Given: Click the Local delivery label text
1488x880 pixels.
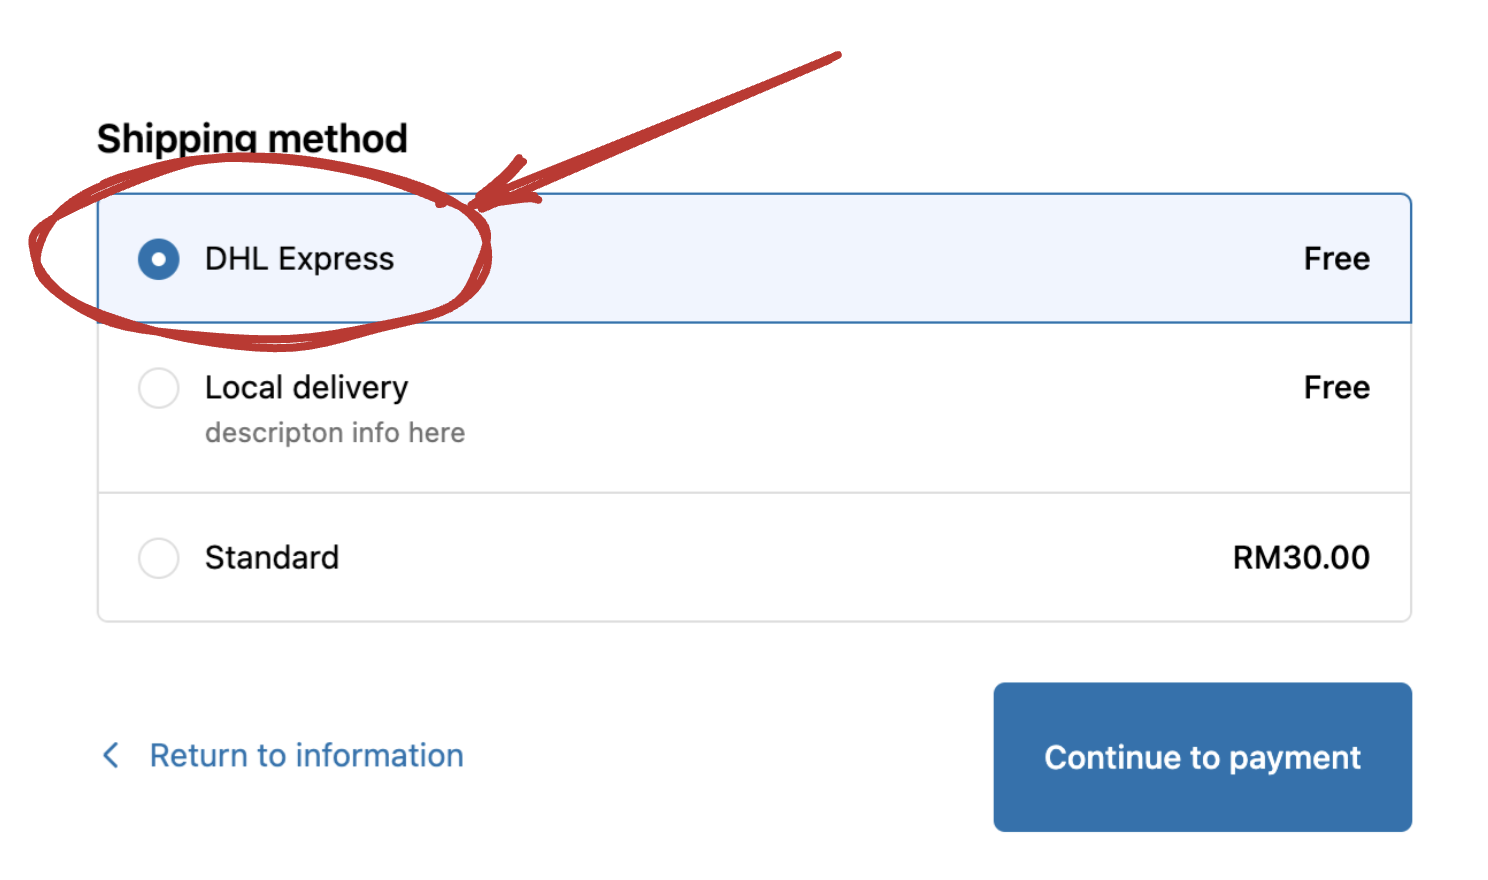Looking at the screenshot, I should tap(307, 388).
